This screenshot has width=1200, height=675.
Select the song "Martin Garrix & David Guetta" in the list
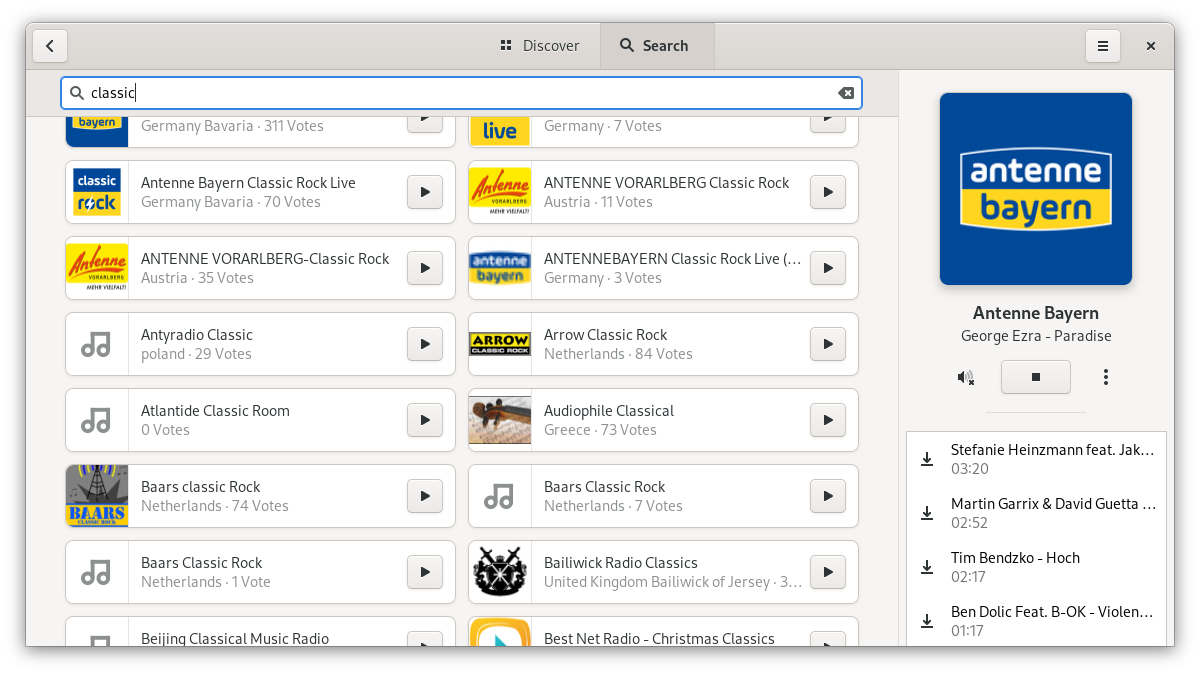coord(1036,513)
